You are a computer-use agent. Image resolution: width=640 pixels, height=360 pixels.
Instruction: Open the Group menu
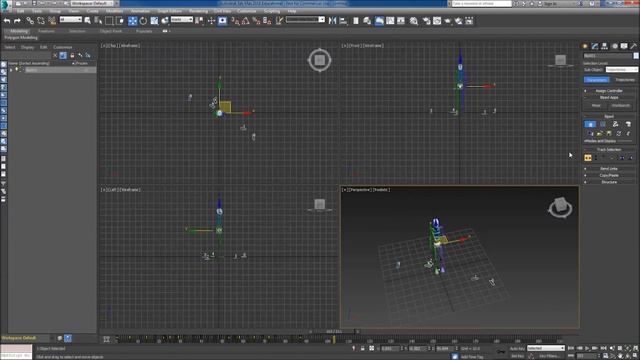tap(55, 11)
